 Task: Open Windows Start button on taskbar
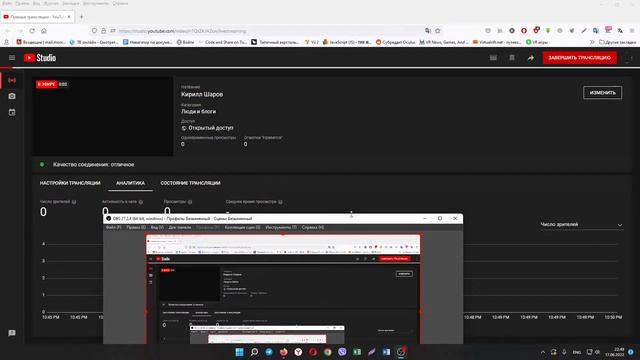[x=240, y=352]
